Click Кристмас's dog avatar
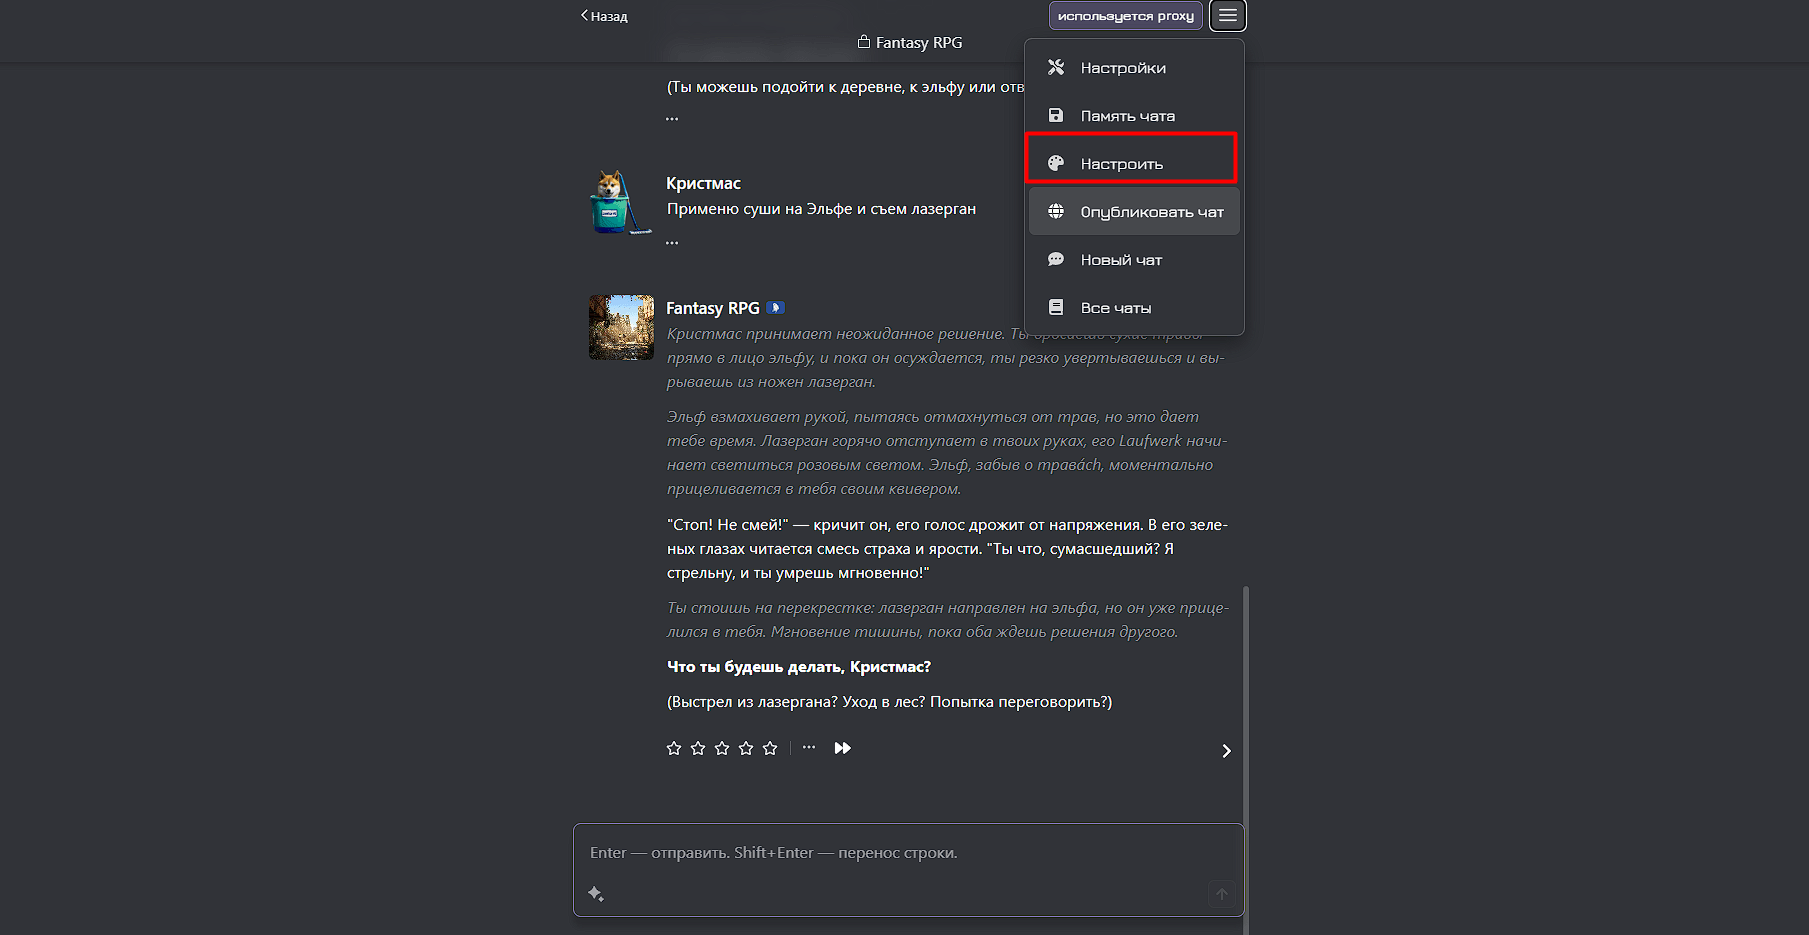Viewport: 1809px width, 935px height. click(621, 202)
